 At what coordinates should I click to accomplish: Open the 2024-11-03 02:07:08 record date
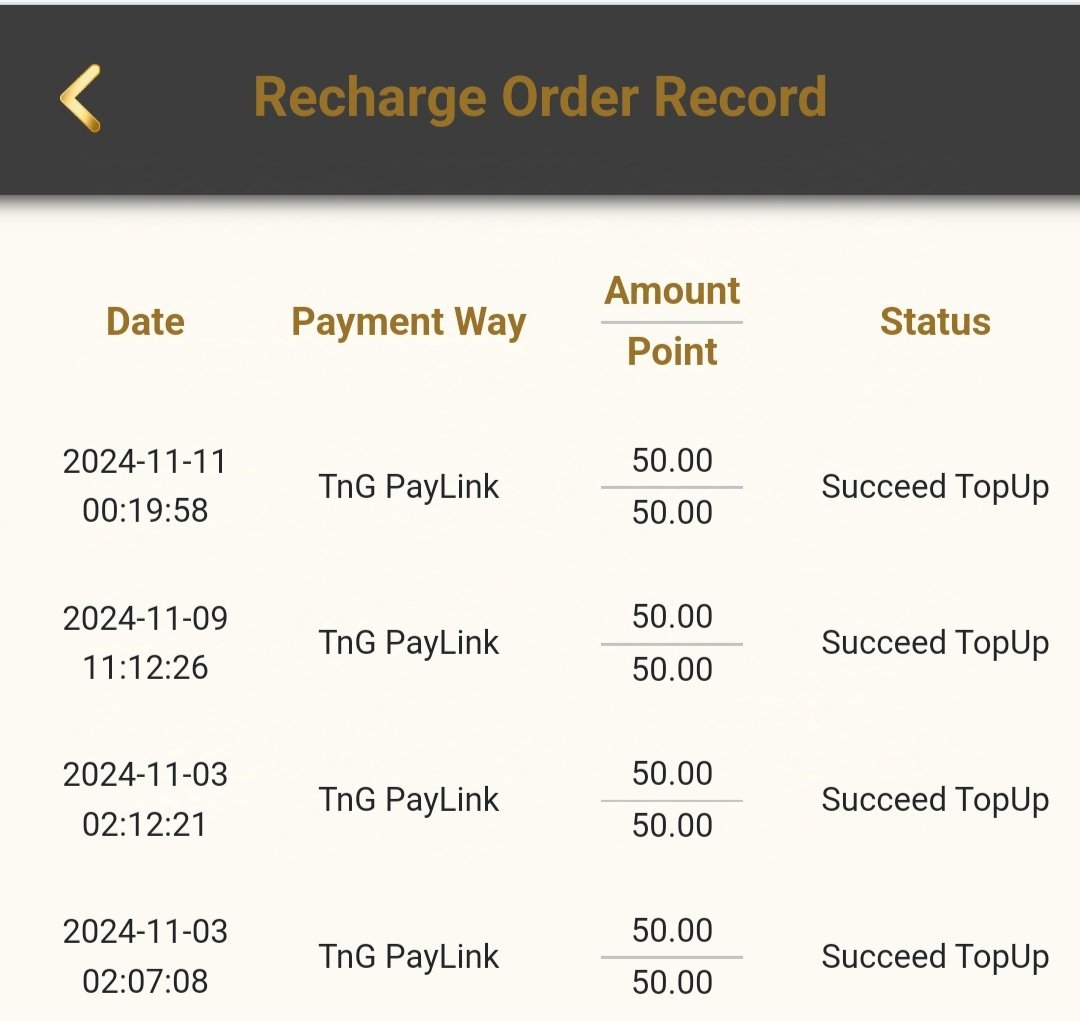coord(145,956)
